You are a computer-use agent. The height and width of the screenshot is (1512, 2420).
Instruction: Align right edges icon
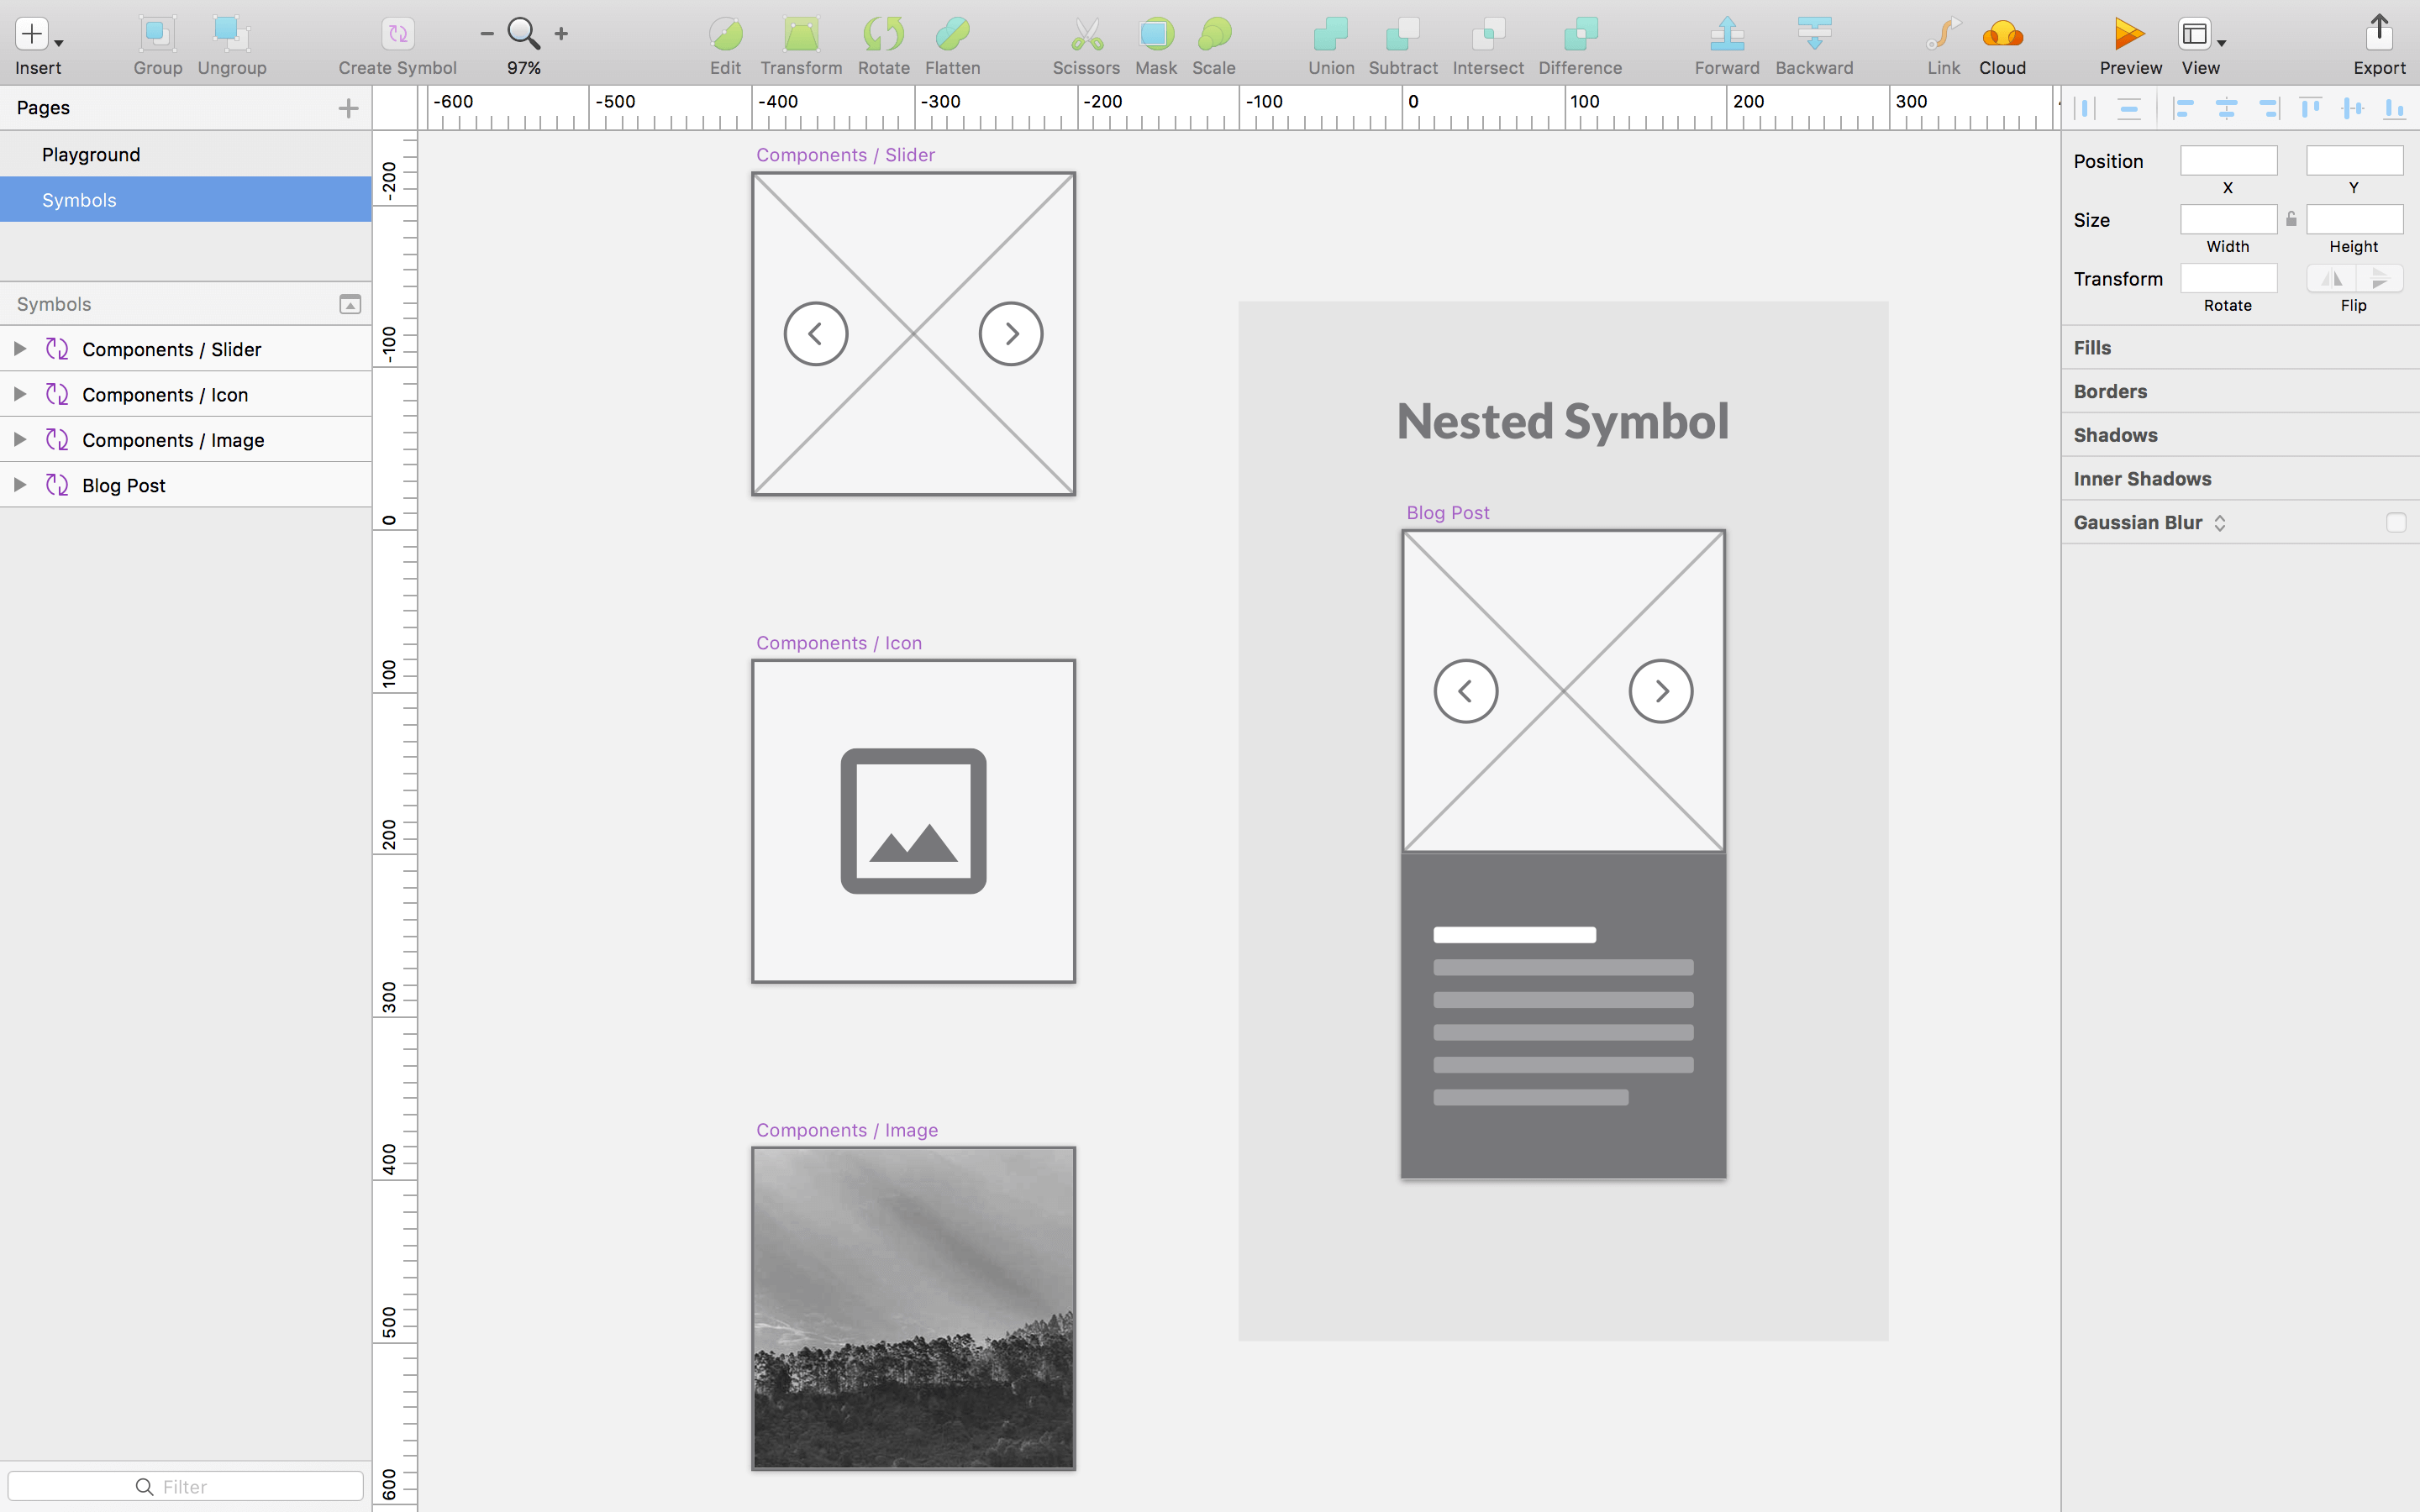[2268, 108]
